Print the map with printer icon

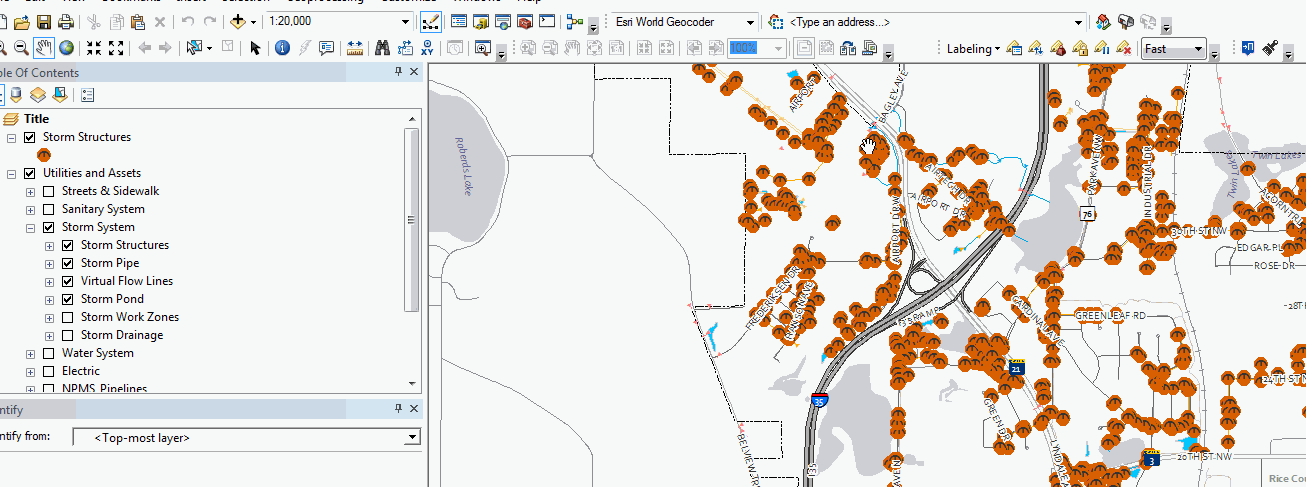(x=66, y=21)
